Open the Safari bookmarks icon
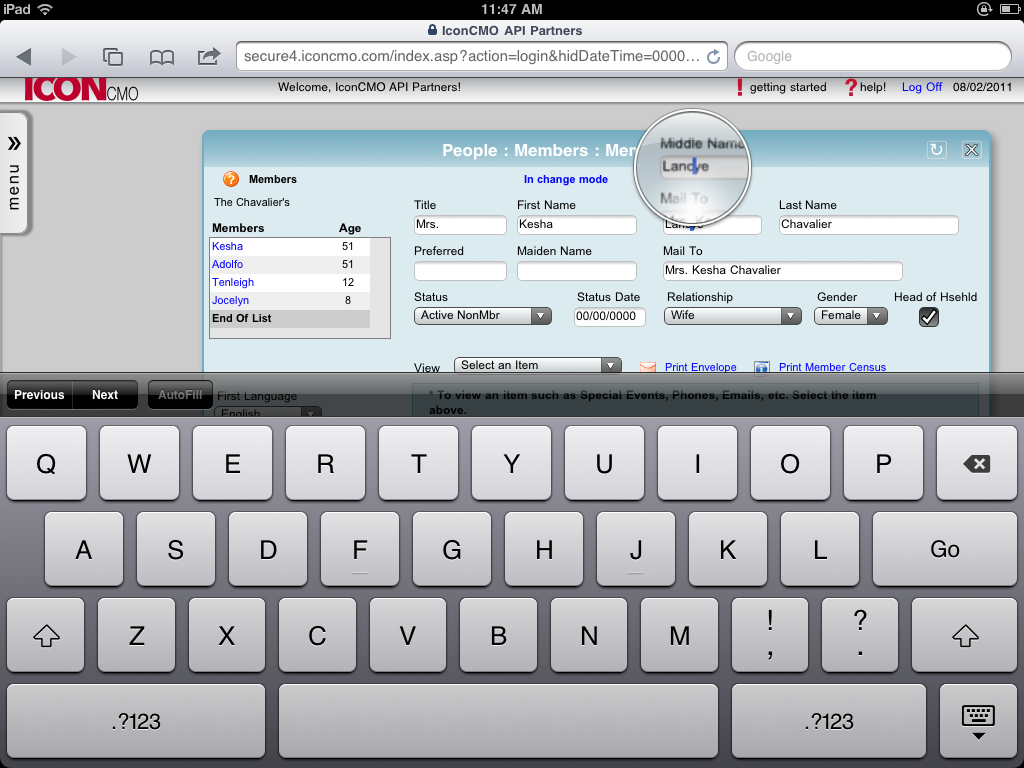 pos(159,56)
